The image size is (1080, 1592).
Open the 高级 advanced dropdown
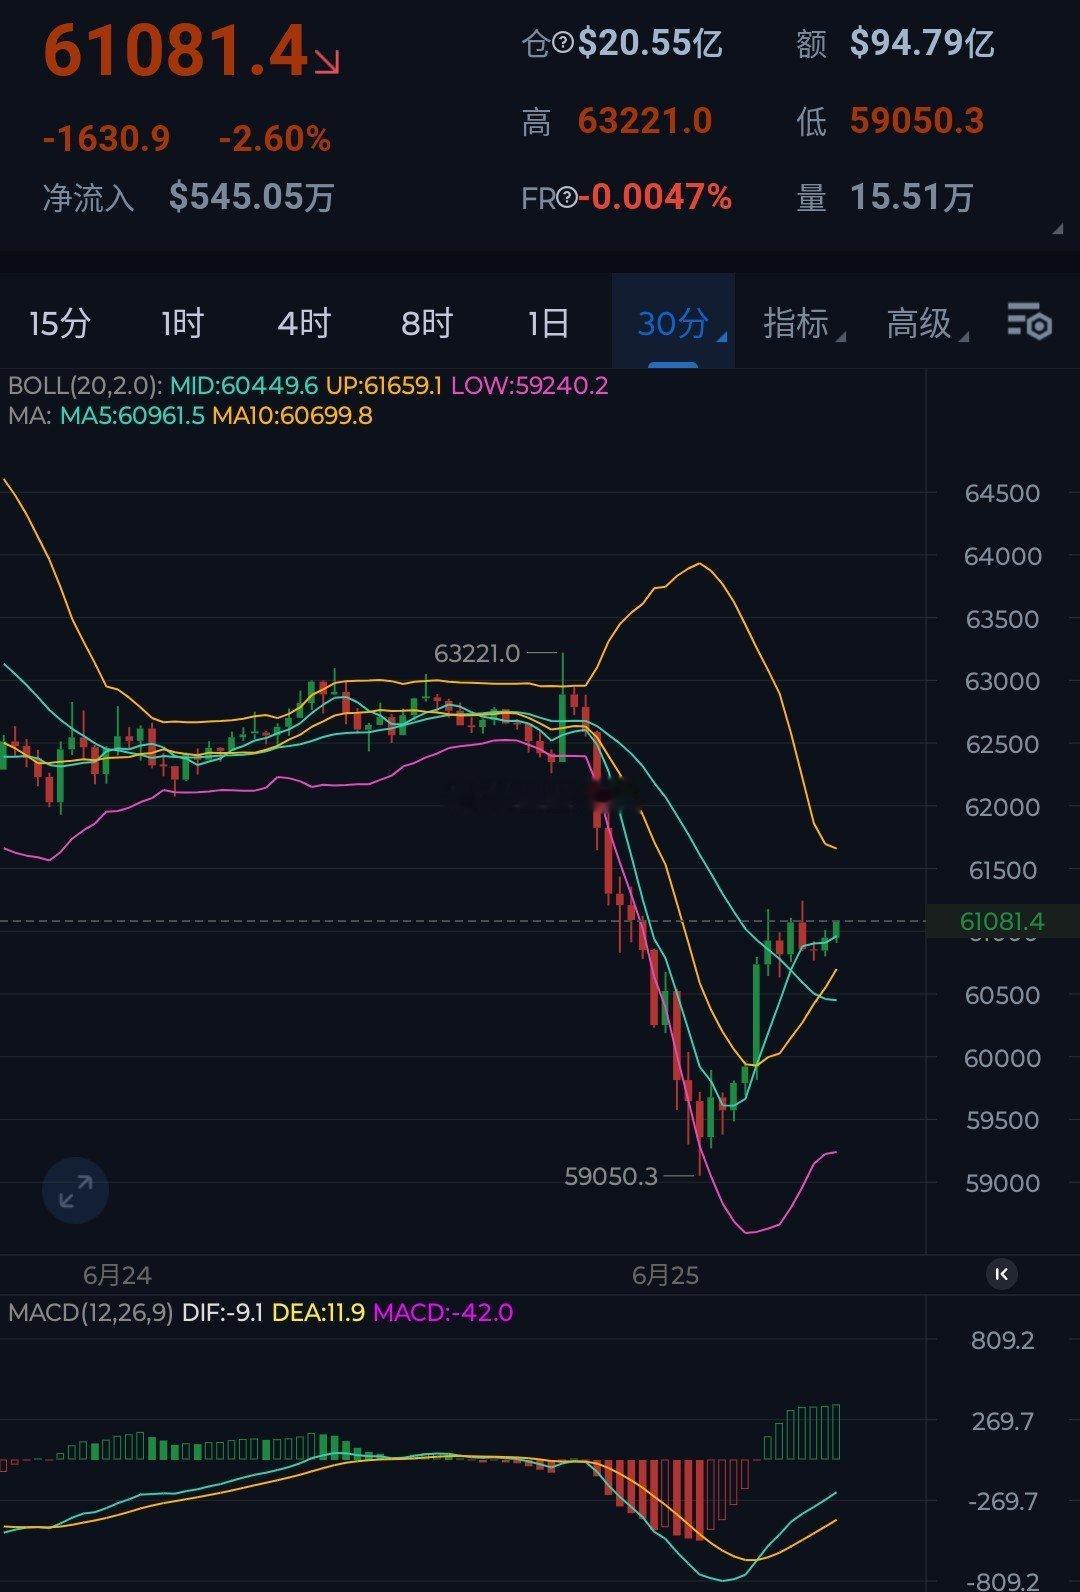[x=927, y=323]
